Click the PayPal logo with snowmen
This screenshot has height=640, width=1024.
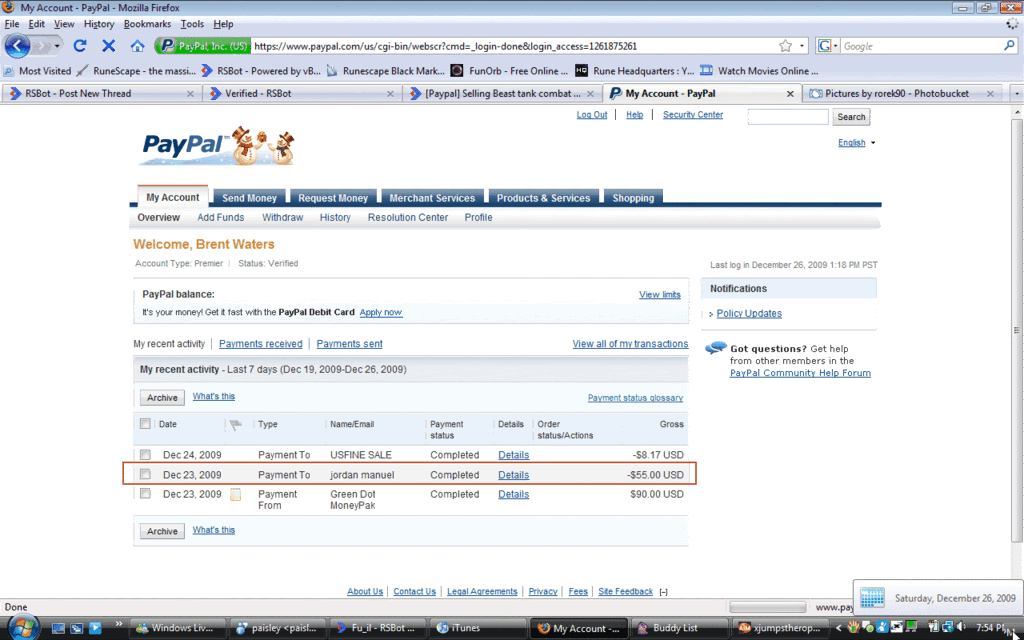[x=217, y=145]
